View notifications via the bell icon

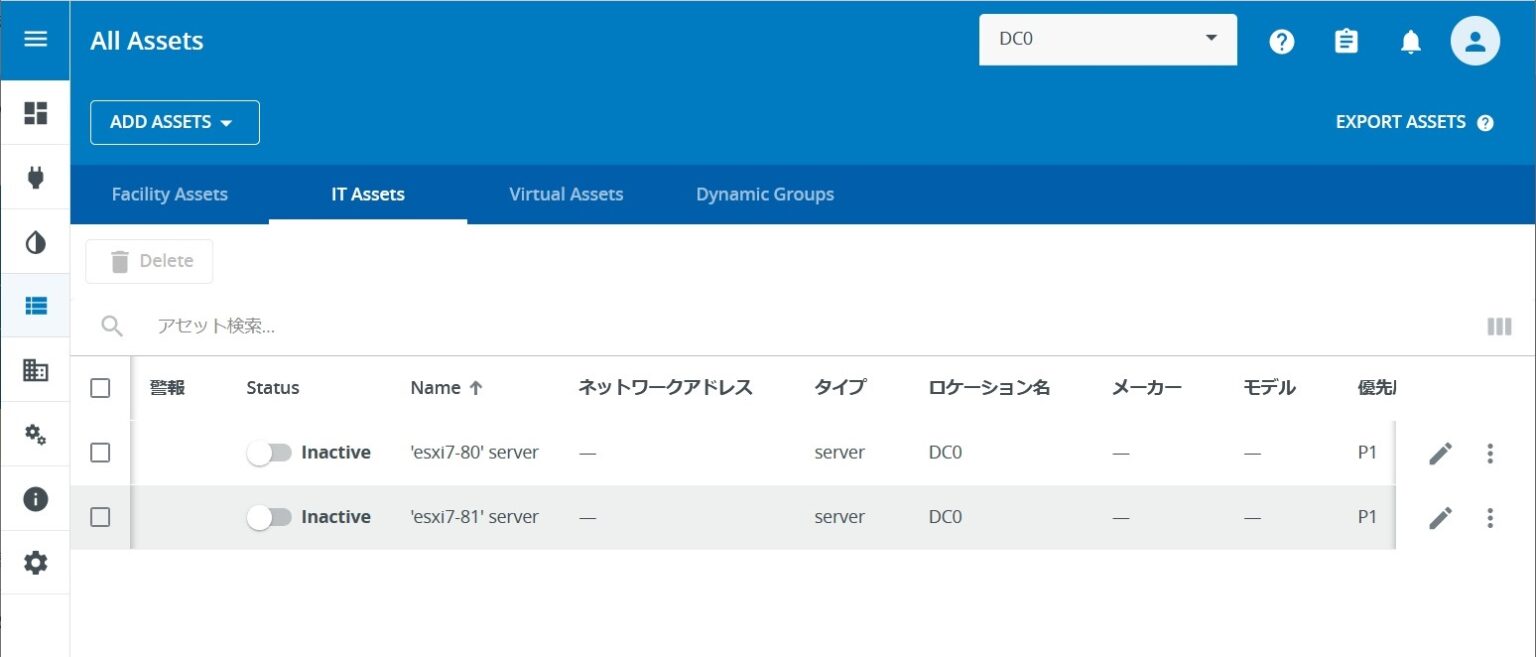point(1410,41)
